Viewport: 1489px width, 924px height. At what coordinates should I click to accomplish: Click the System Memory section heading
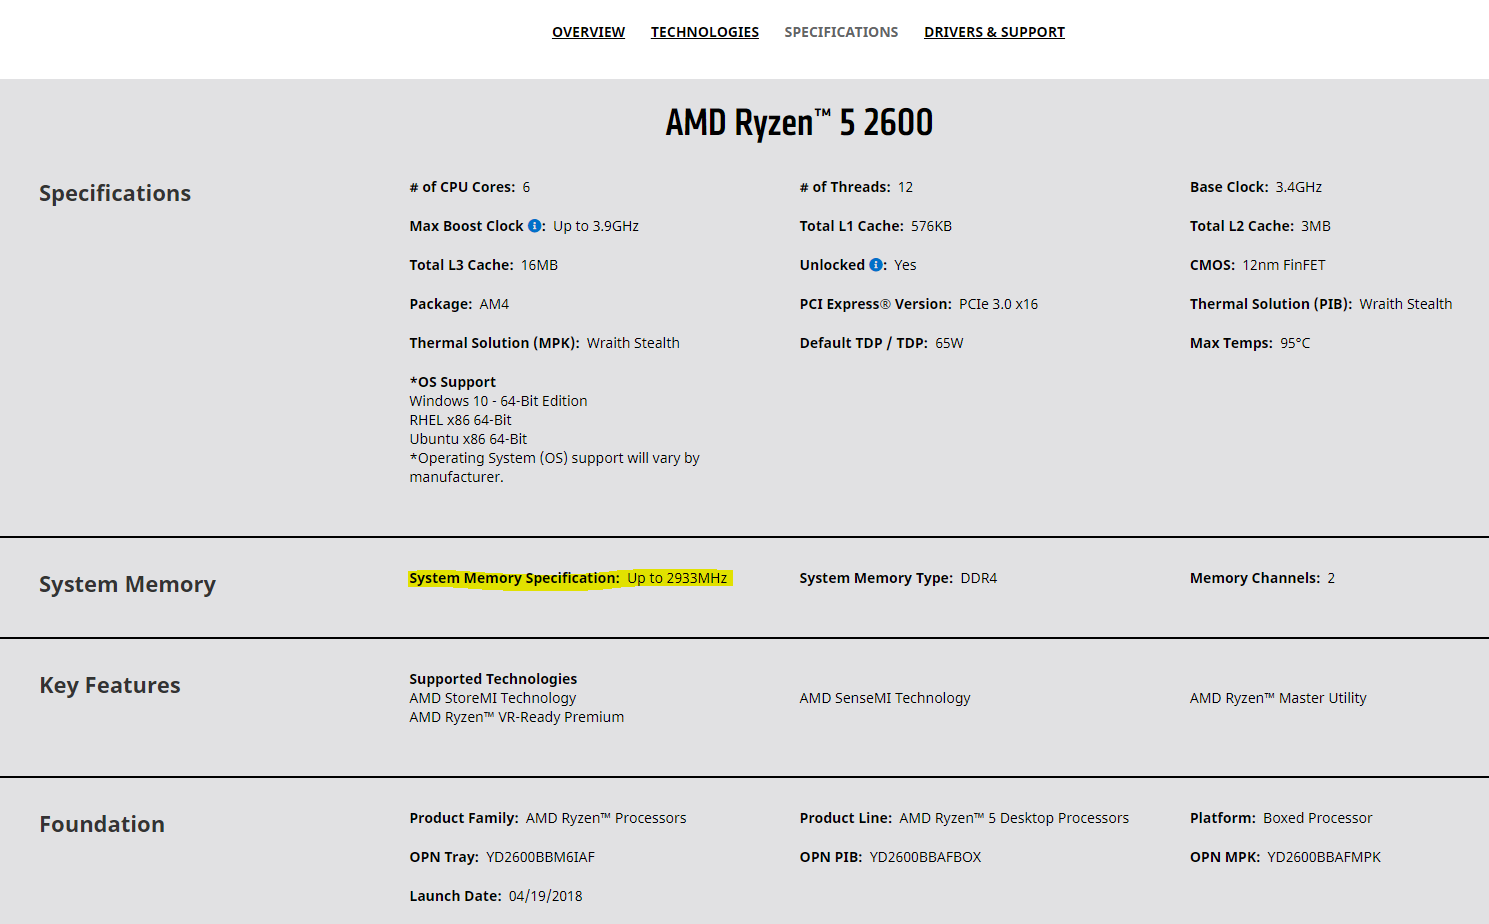click(x=127, y=584)
